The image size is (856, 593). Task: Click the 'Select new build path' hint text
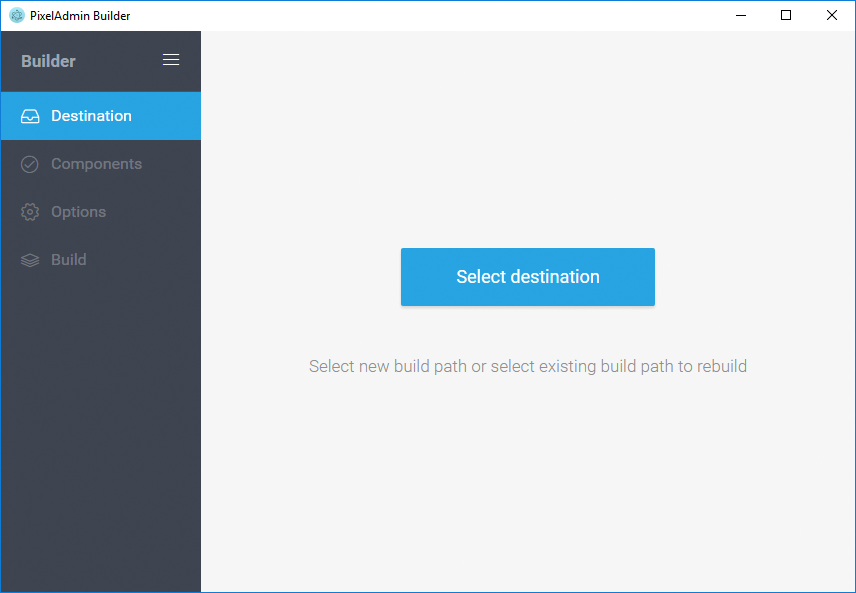click(x=527, y=366)
